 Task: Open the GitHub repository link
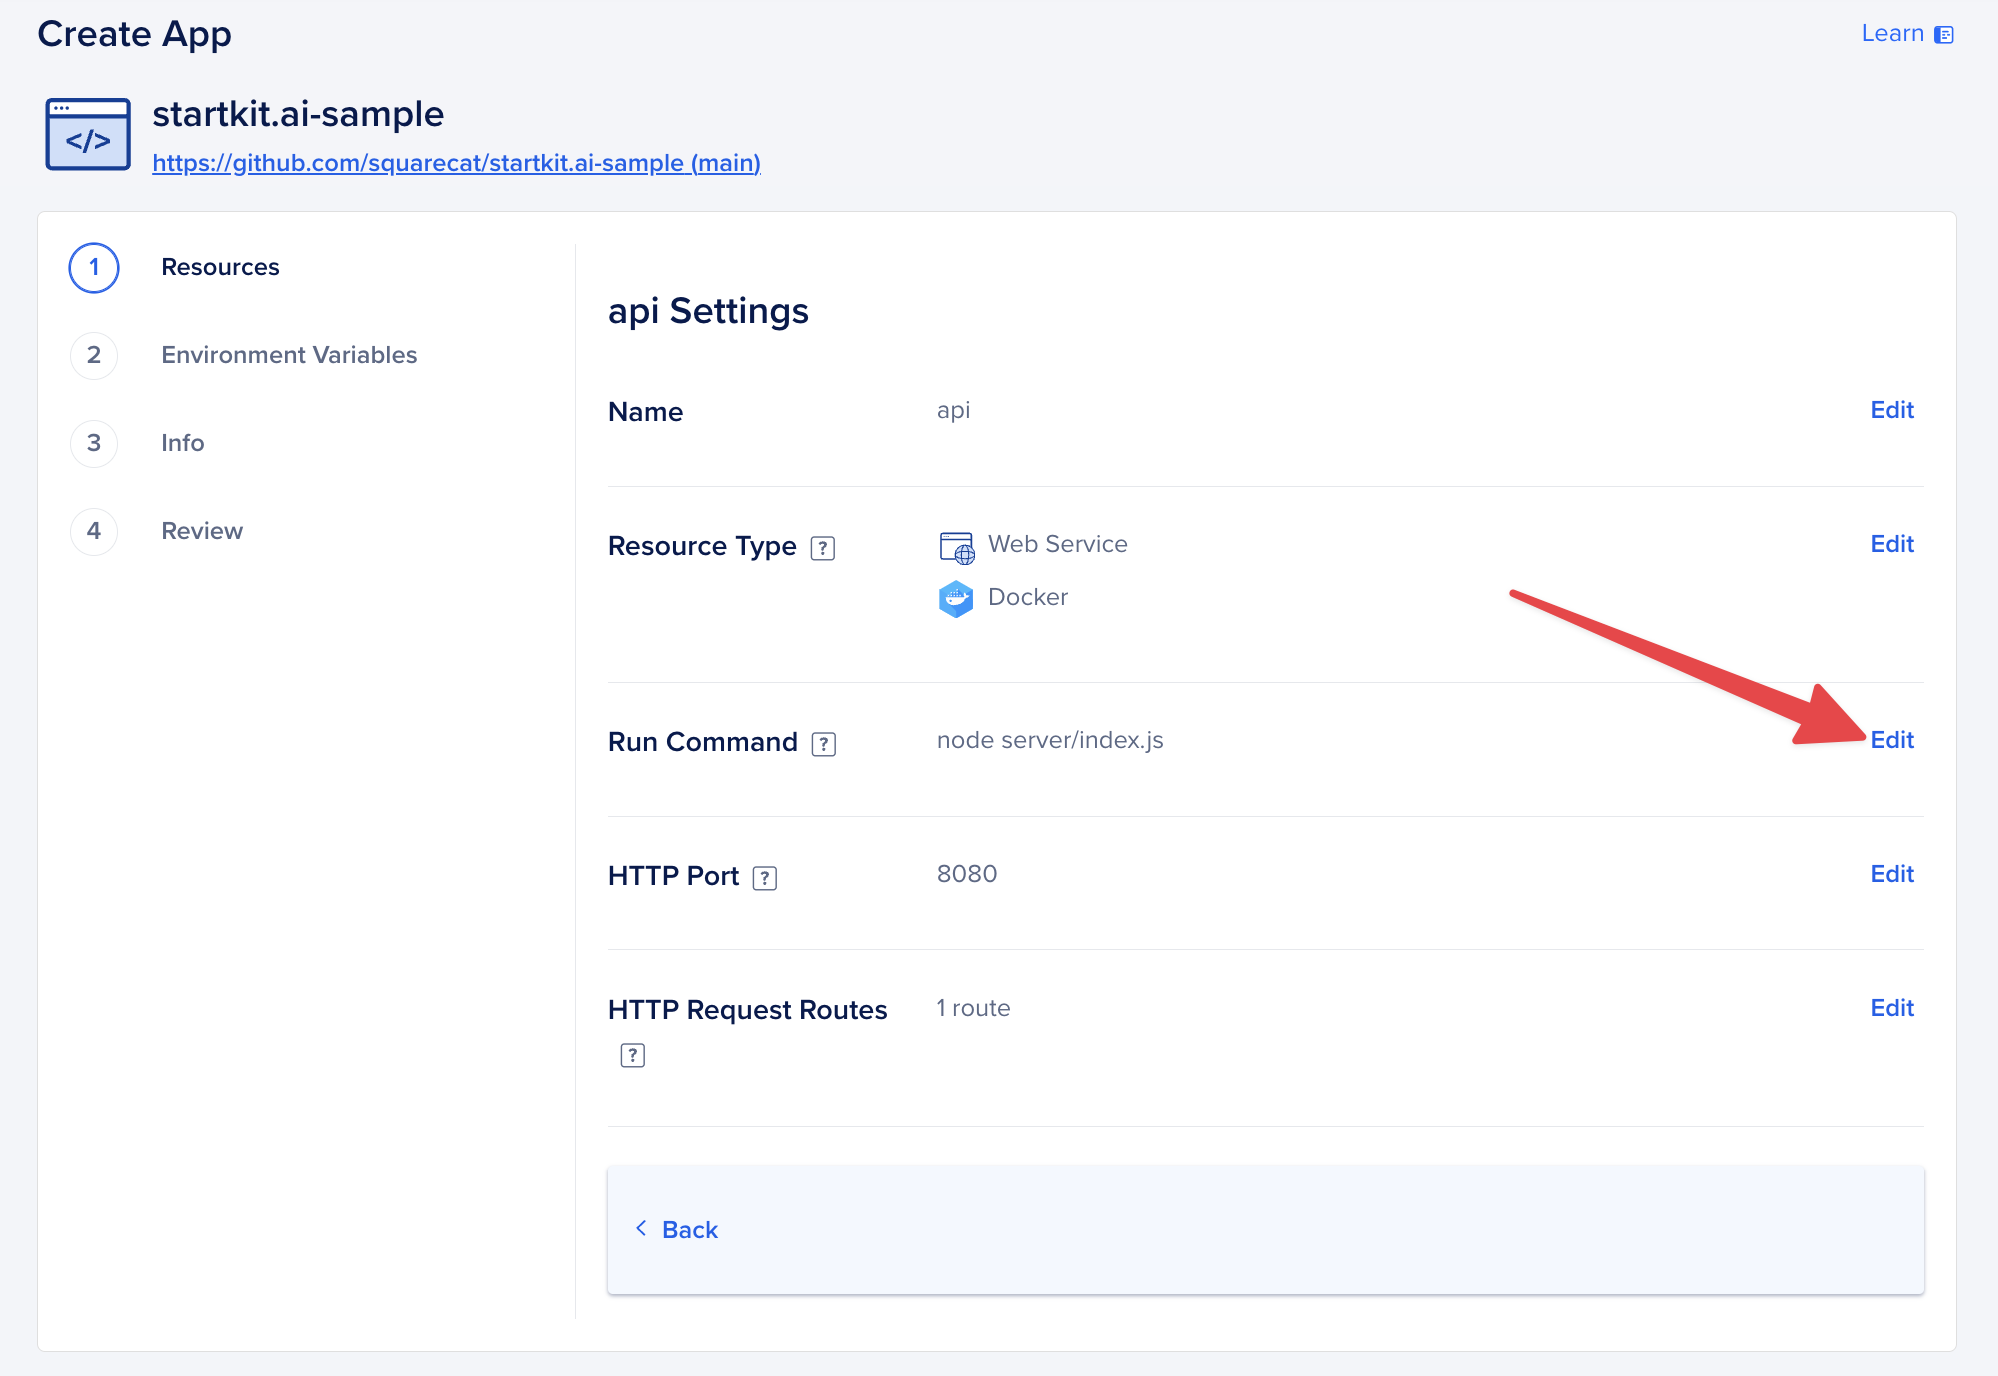[x=456, y=163]
